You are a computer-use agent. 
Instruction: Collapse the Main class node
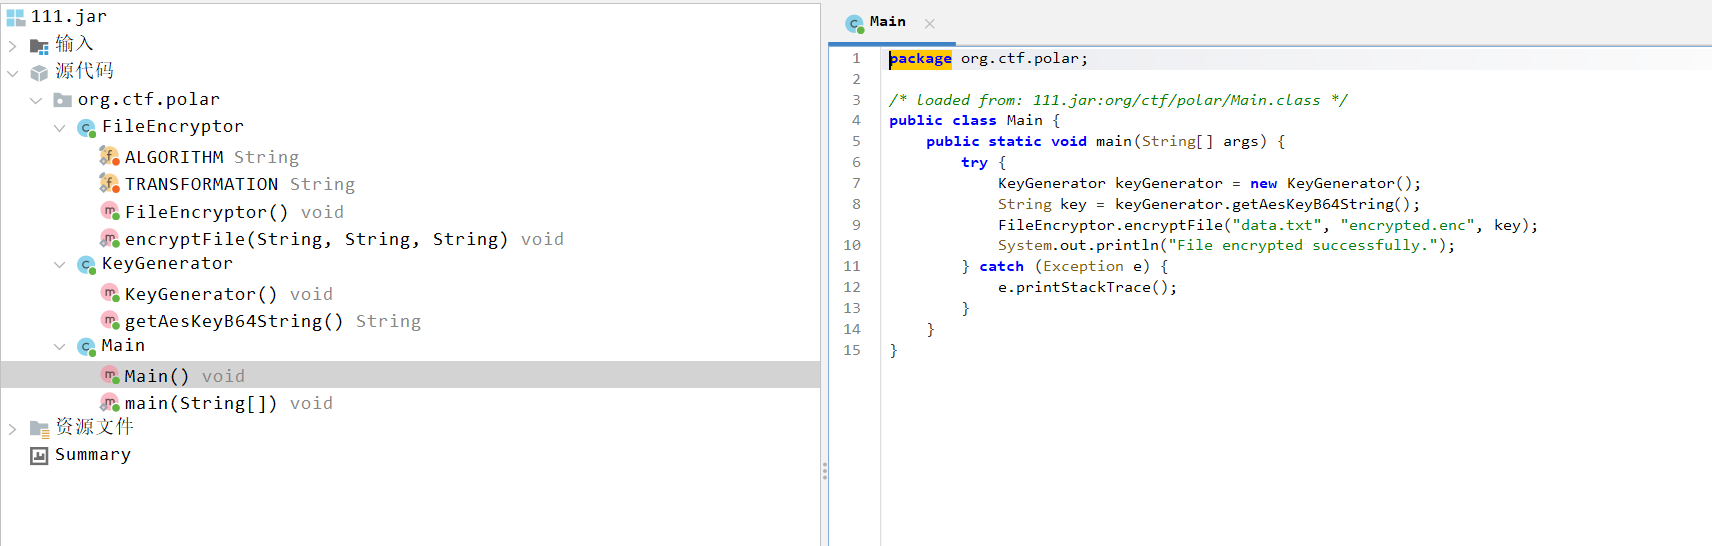click(x=60, y=347)
